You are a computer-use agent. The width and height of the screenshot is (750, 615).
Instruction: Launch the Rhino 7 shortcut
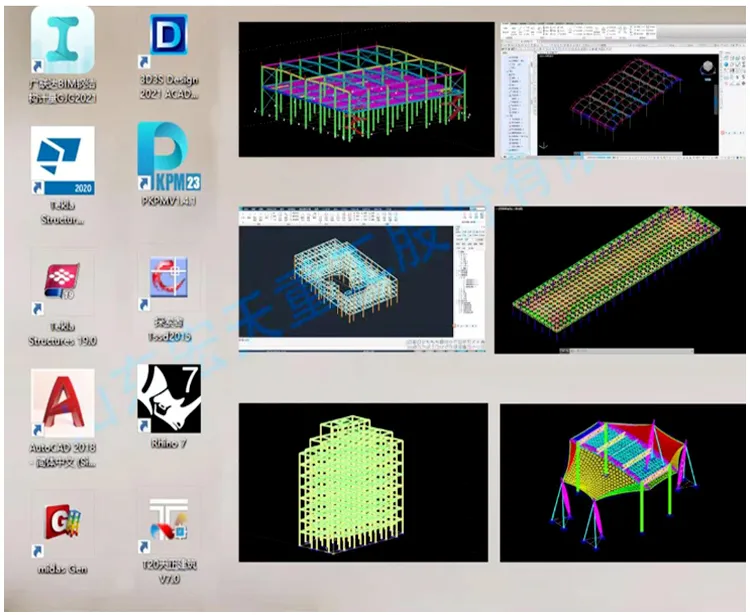point(169,398)
